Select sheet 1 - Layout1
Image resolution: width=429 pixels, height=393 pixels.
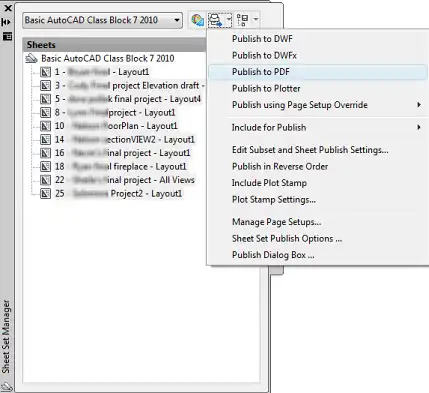point(102,72)
